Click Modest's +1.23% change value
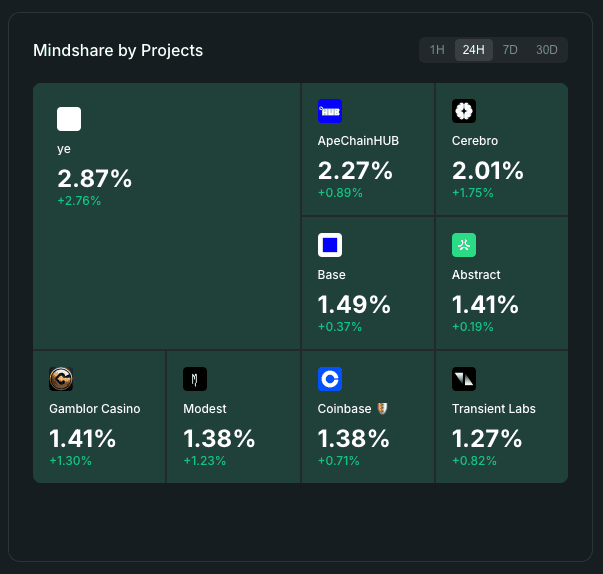This screenshot has width=603, height=574. [204, 461]
